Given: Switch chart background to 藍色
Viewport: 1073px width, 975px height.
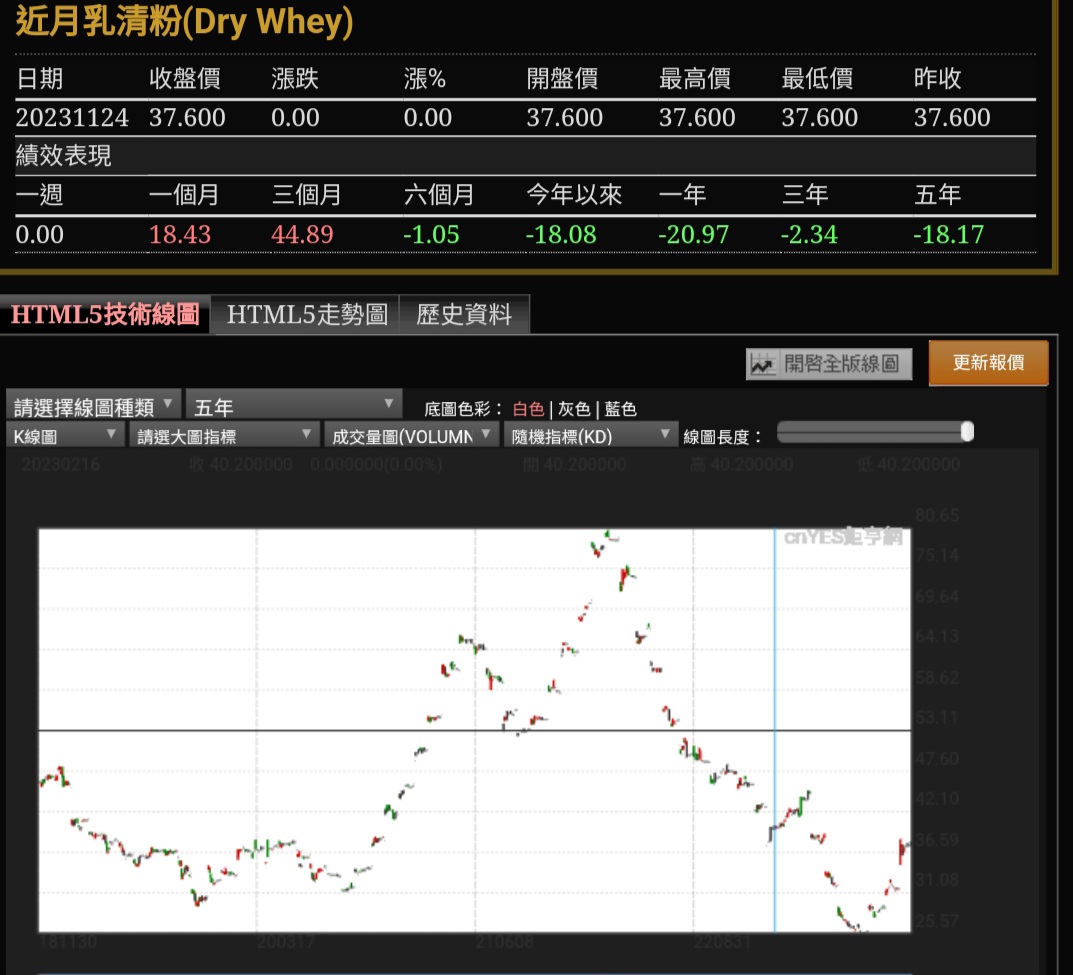Looking at the screenshot, I should [620, 409].
